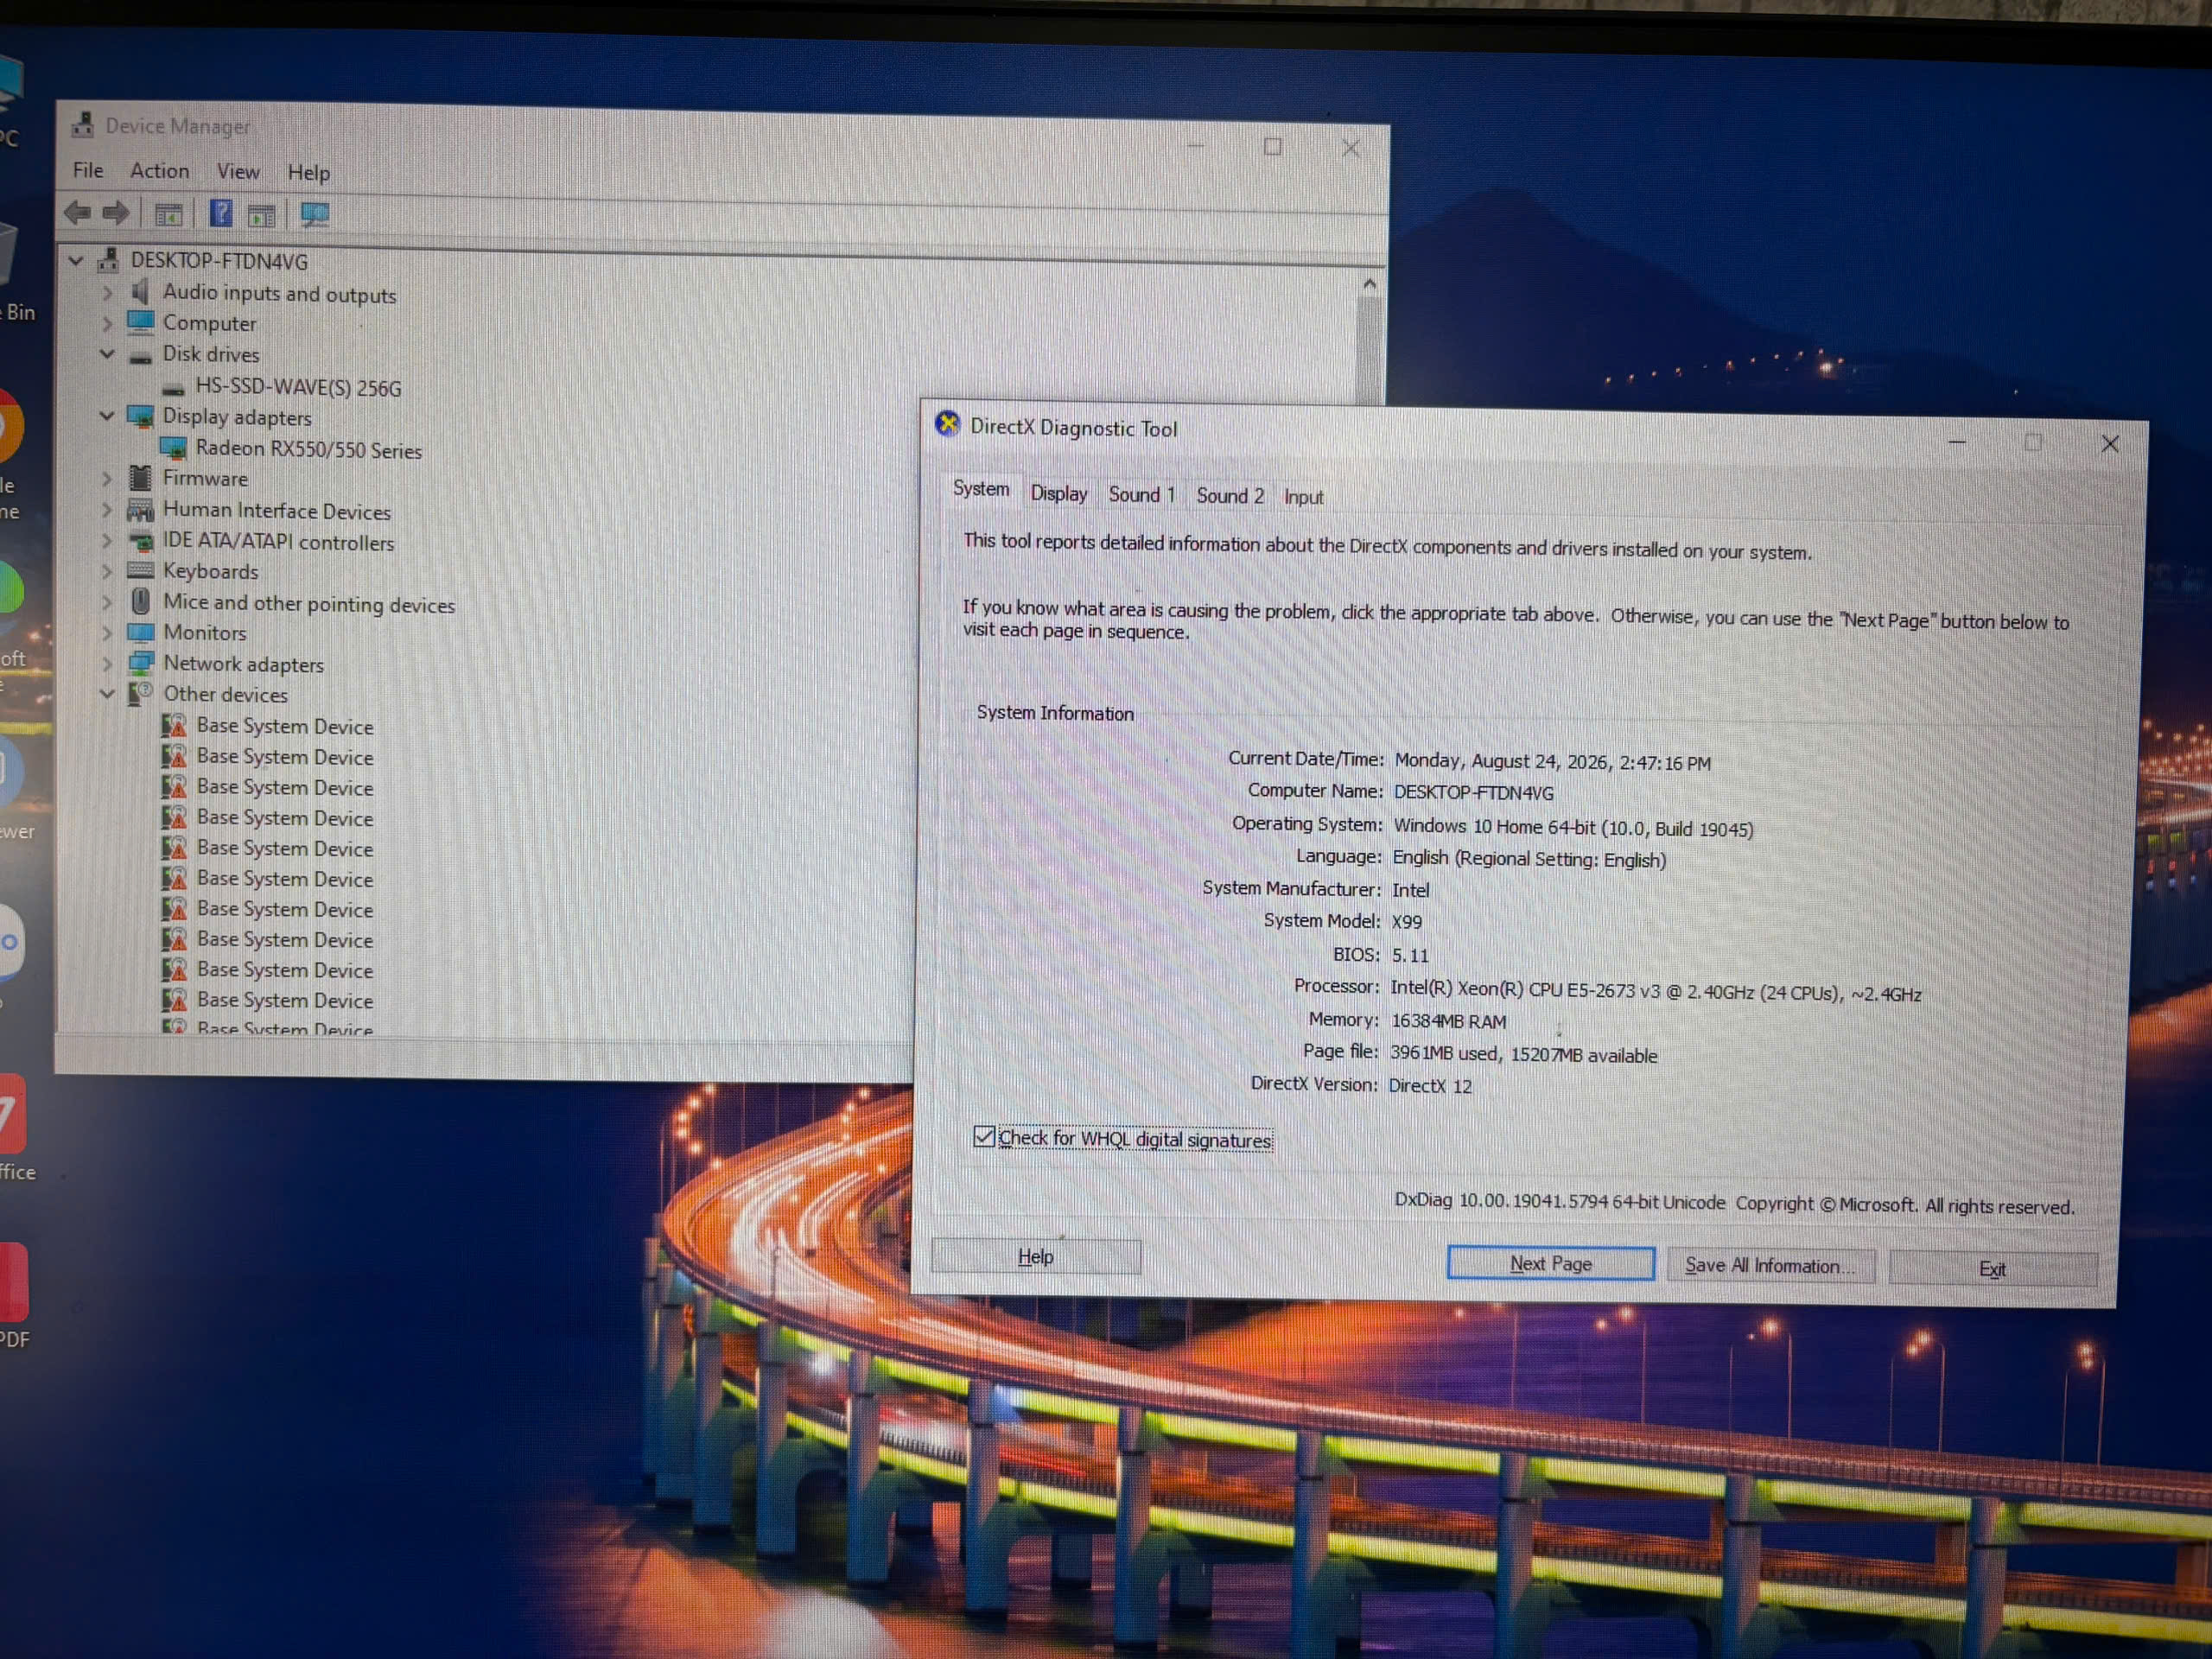Click the computer icon beside DESKTOP-FTDN4VG root node
The height and width of the screenshot is (1659, 2212).
tap(109, 260)
